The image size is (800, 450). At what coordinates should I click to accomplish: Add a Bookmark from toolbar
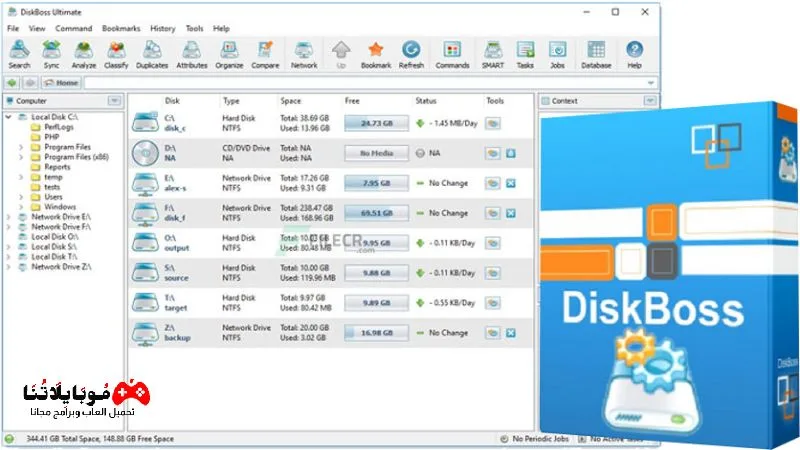coord(376,55)
